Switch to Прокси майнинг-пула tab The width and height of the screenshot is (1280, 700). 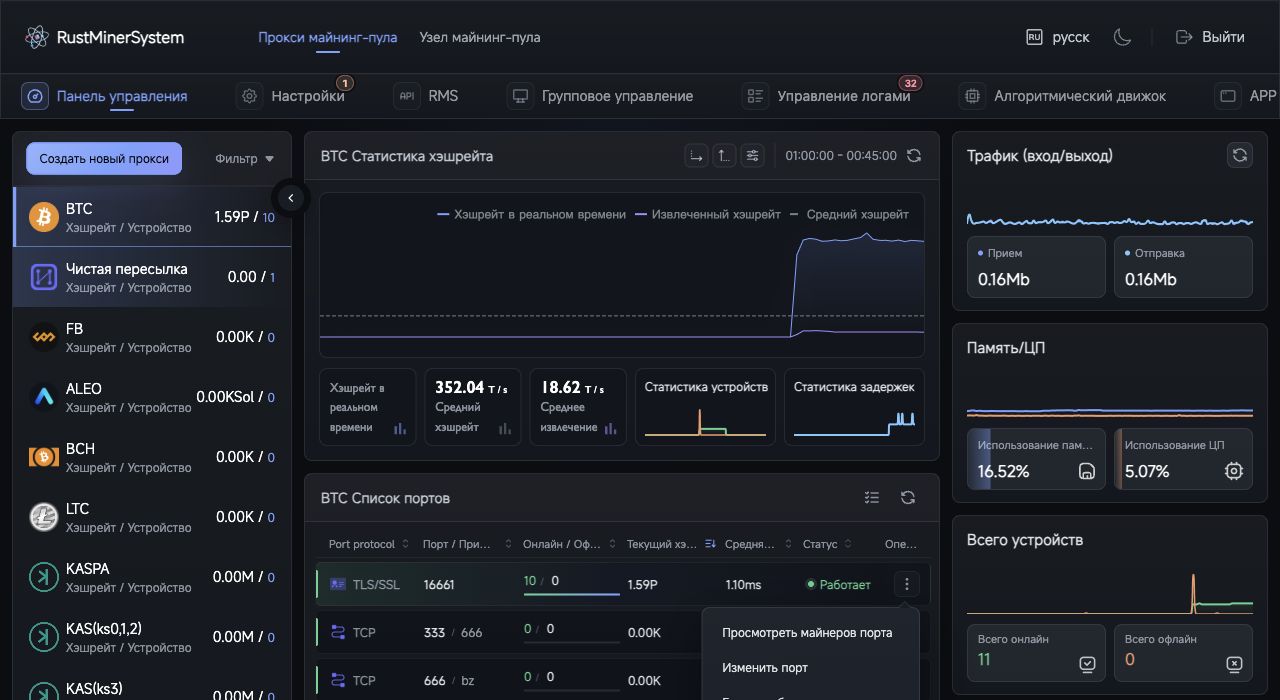pos(327,37)
